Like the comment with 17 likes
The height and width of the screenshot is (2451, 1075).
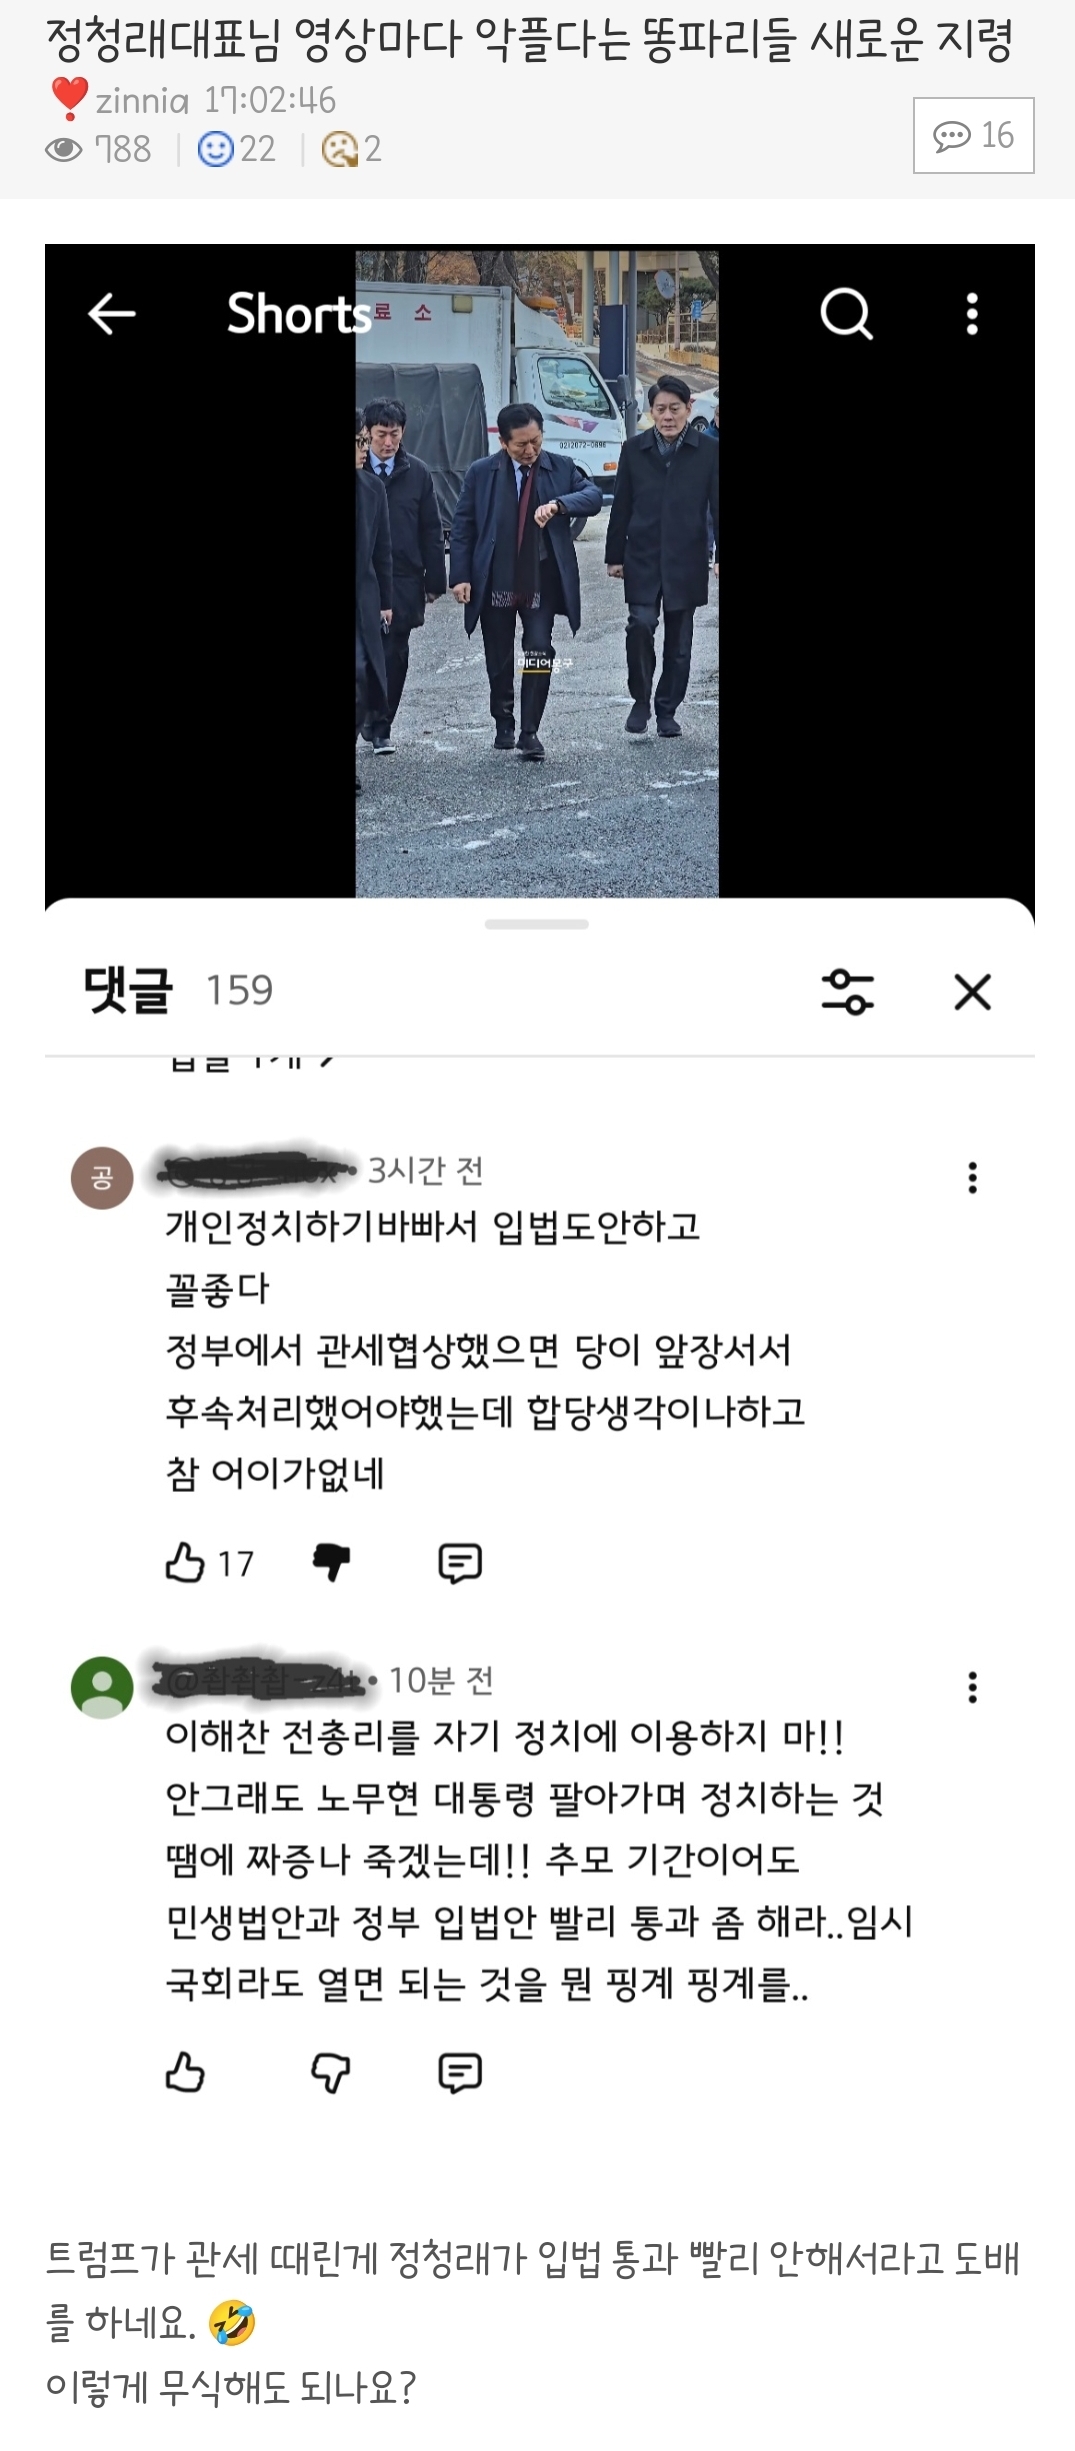click(x=185, y=1562)
